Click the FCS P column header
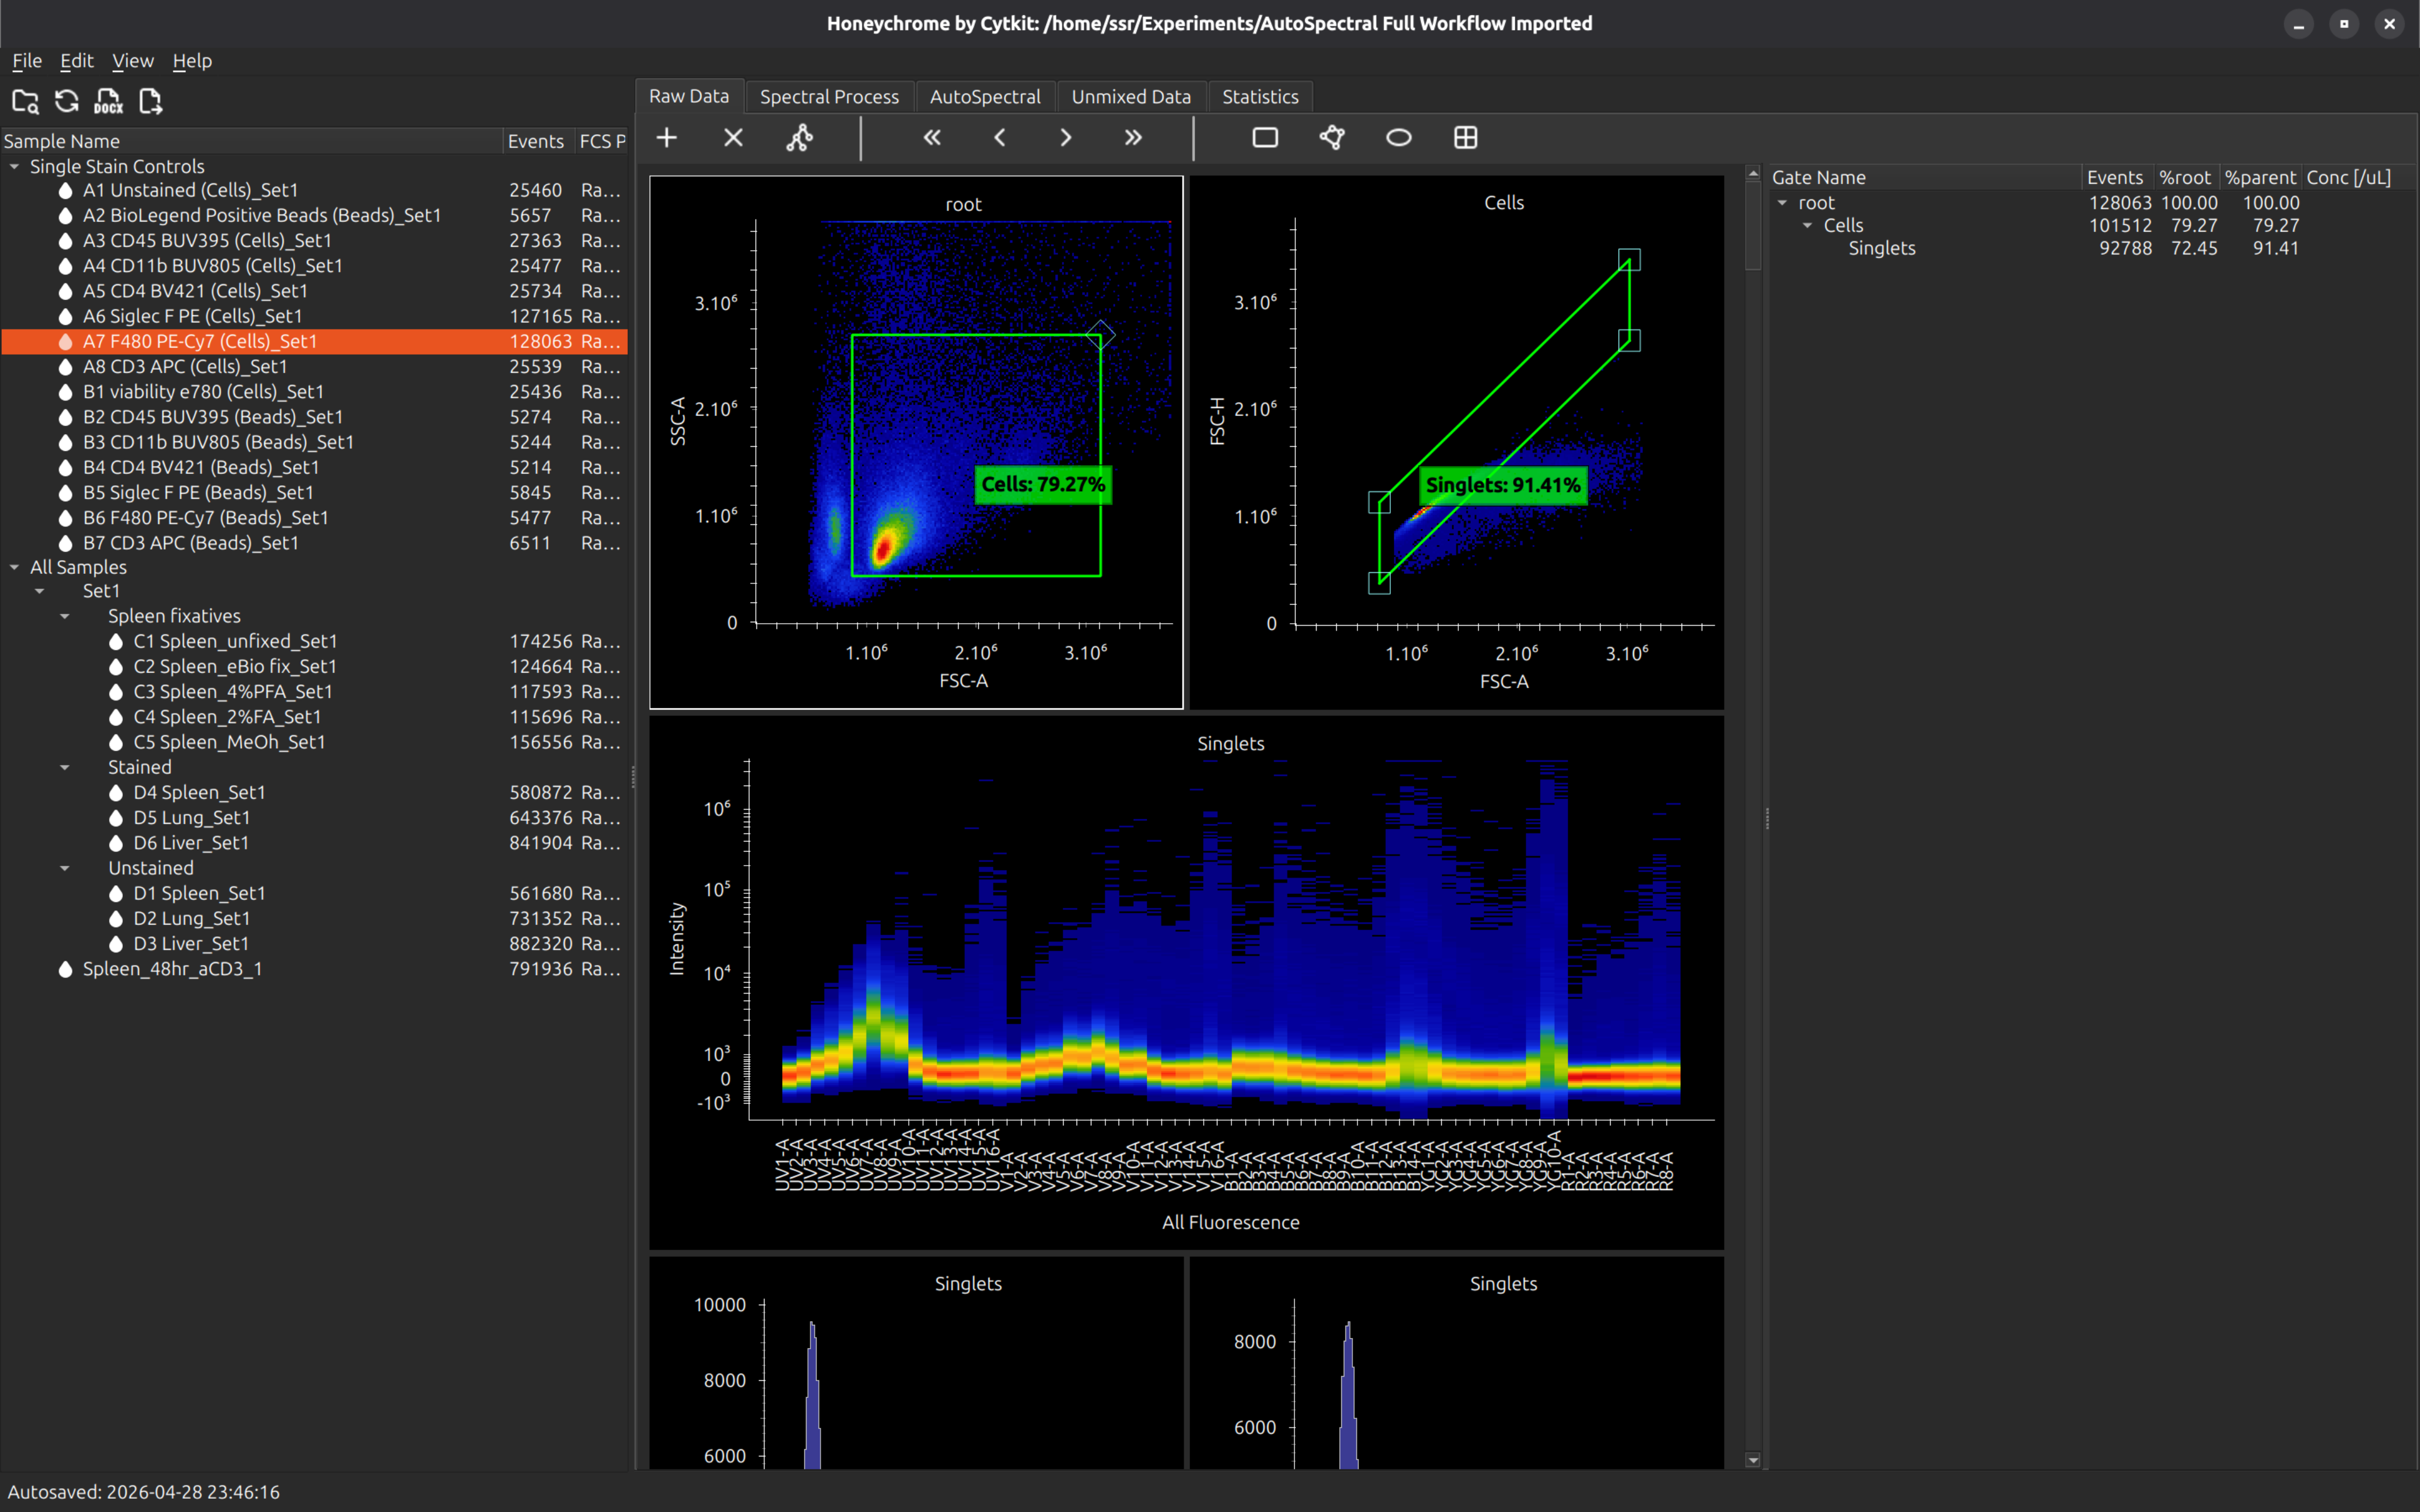2420x1512 pixels. [x=602, y=141]
